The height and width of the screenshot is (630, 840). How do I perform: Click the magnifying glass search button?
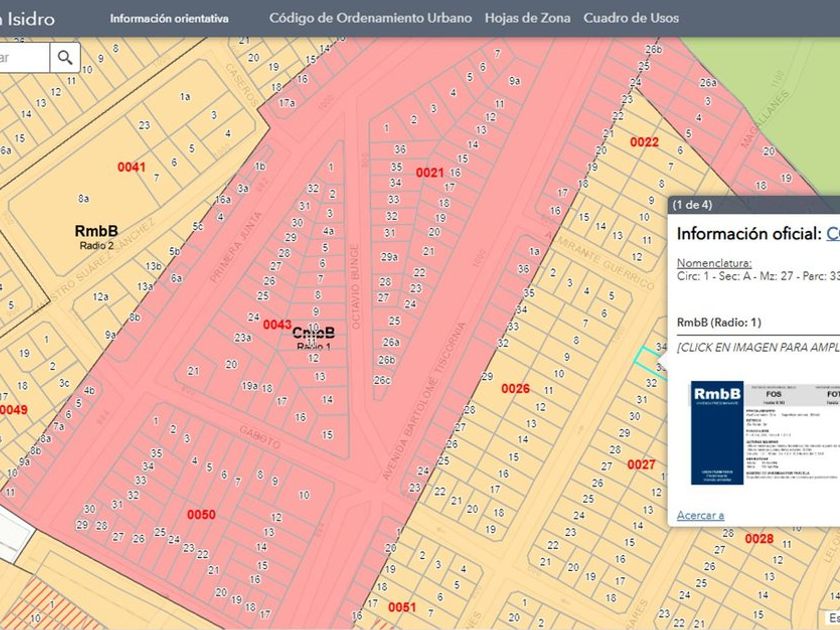point(66,58)
